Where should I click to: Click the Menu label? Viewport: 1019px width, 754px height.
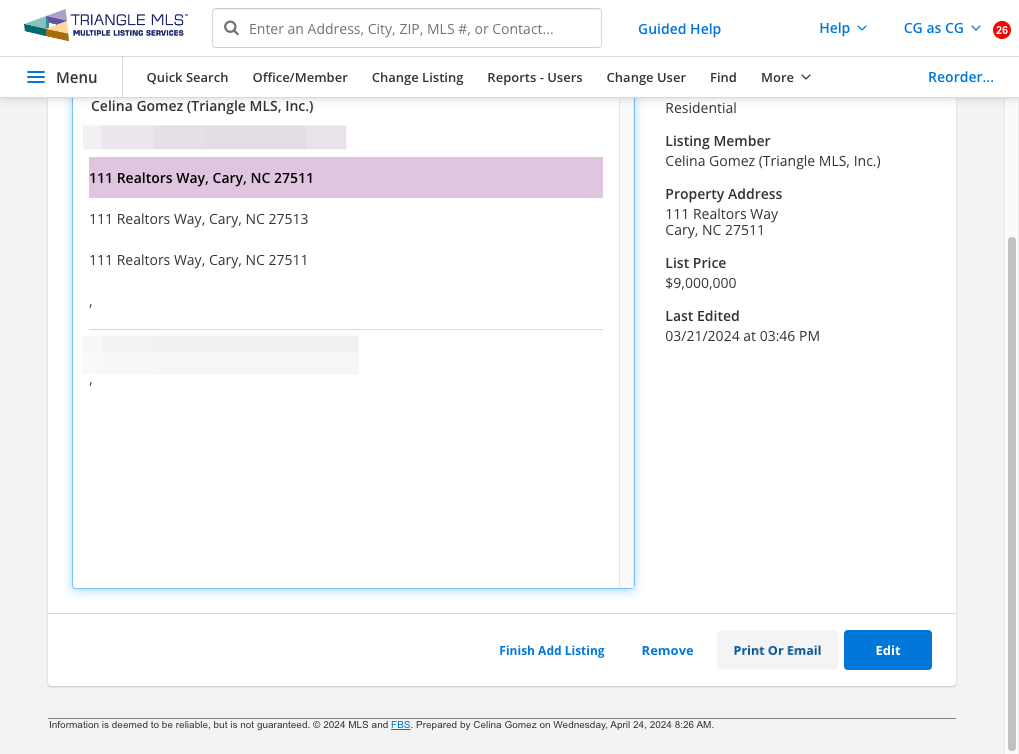(x=77, y=77)
